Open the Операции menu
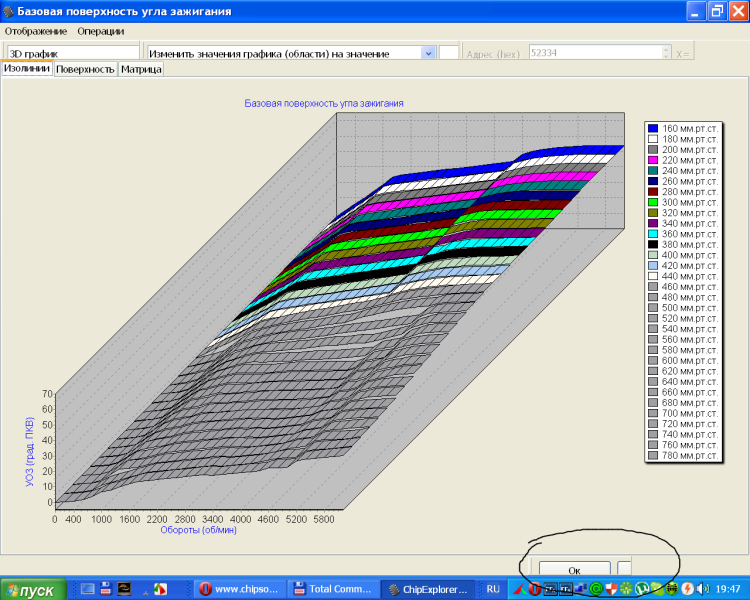 coord(100,31)
